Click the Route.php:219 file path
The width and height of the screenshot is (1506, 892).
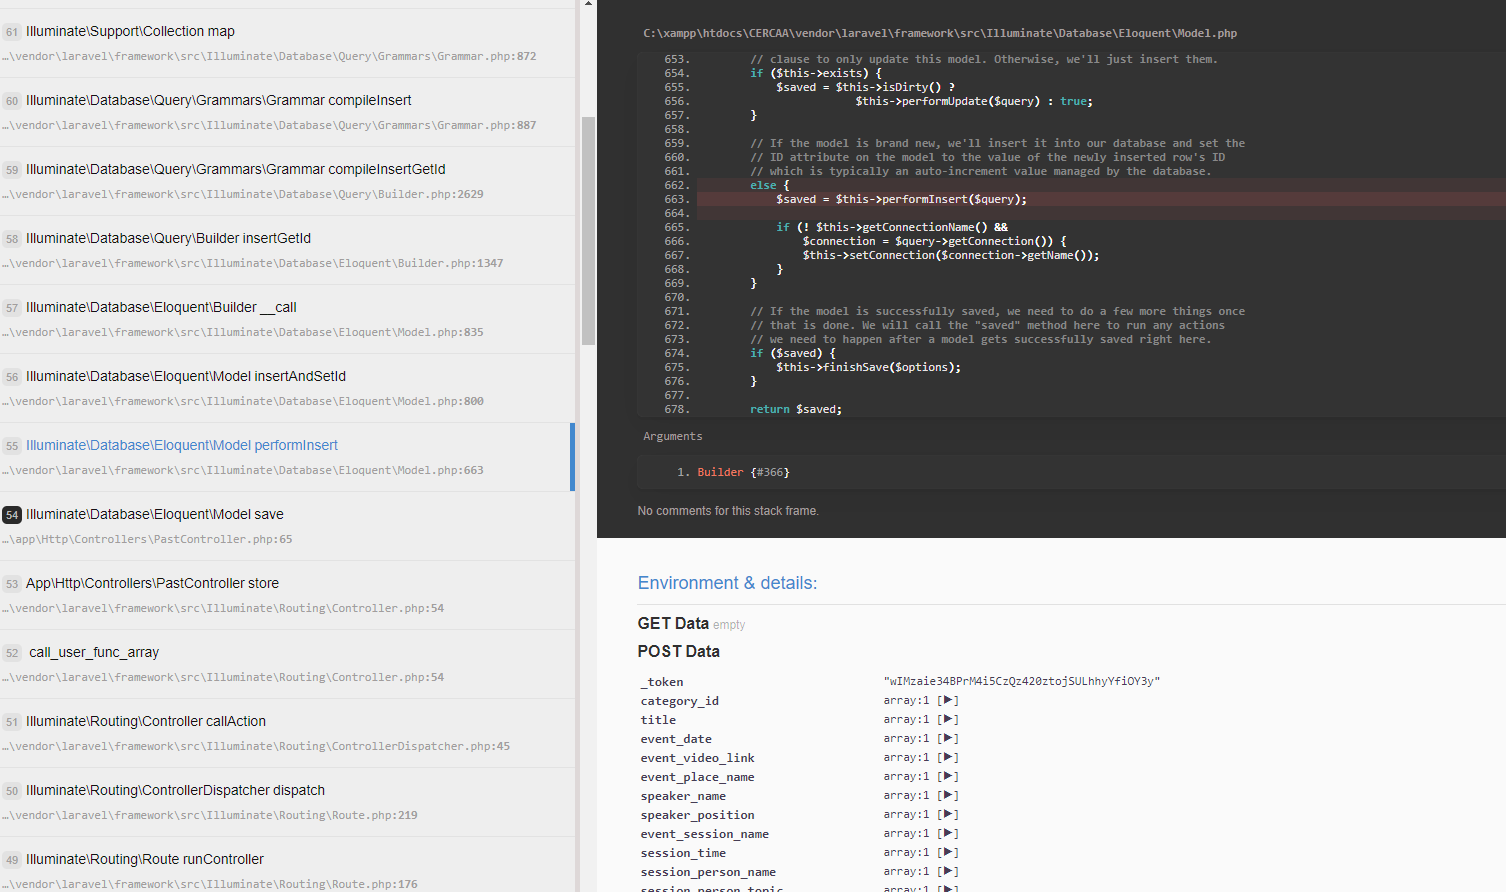coord(210,816)
